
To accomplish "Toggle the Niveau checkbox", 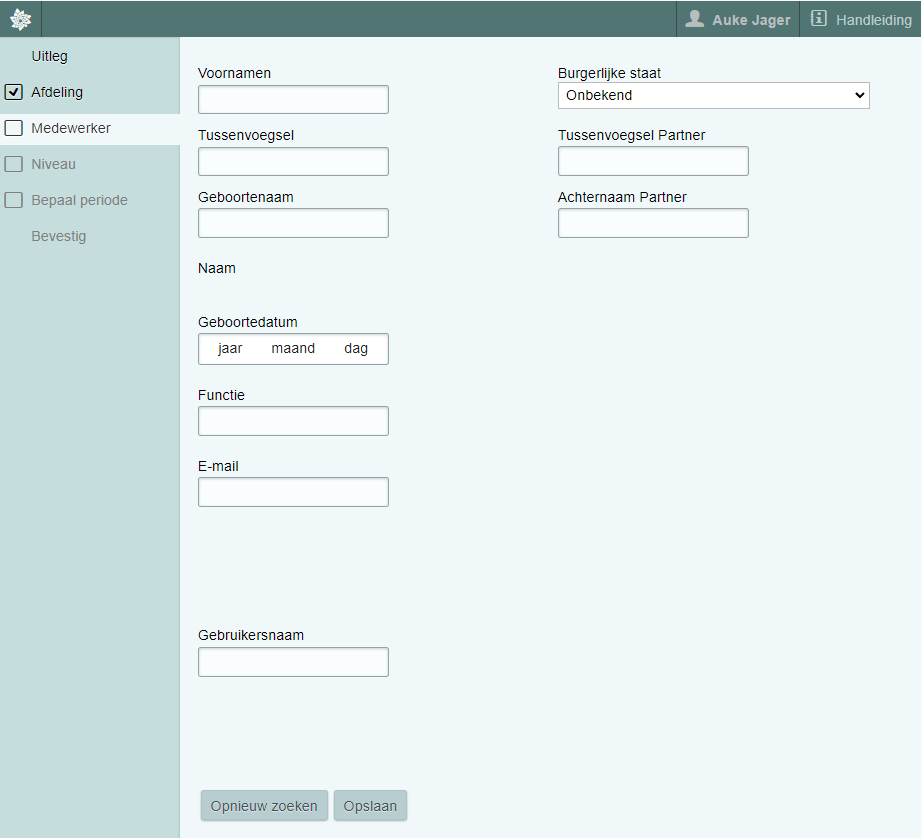I will [x=14, y=164].
